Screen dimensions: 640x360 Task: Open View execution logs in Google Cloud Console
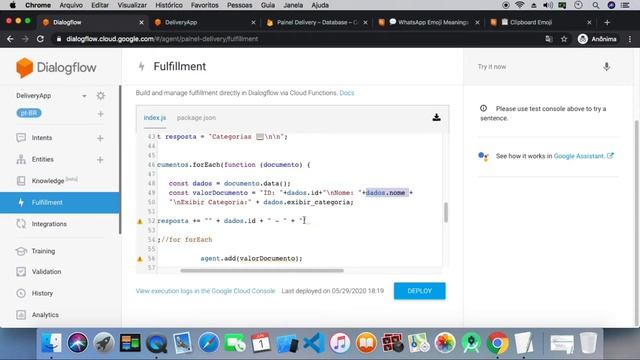click(x=205, y=291)
